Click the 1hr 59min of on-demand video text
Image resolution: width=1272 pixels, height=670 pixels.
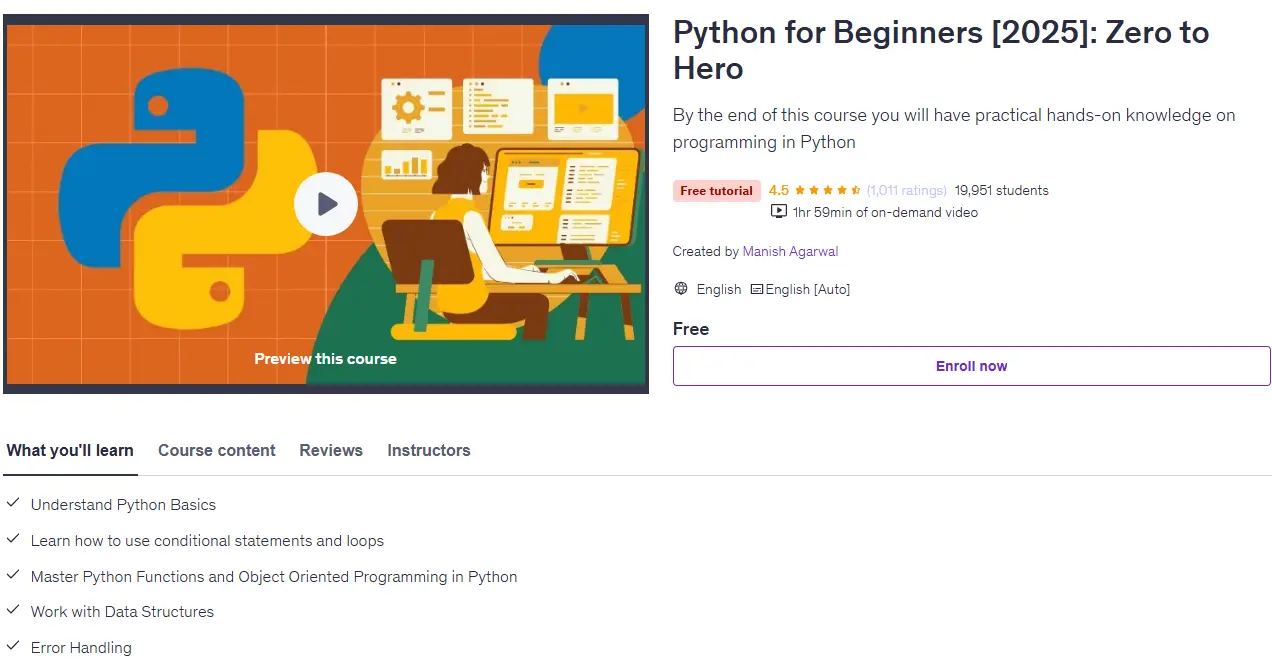(x=885, y=212)
